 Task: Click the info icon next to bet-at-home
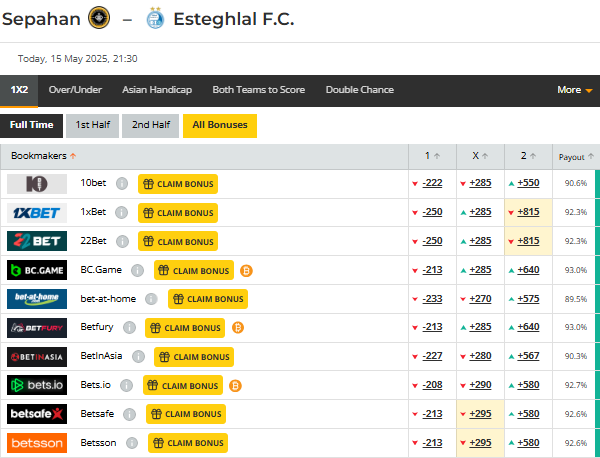pyautogui.click(x=151, y=299)
